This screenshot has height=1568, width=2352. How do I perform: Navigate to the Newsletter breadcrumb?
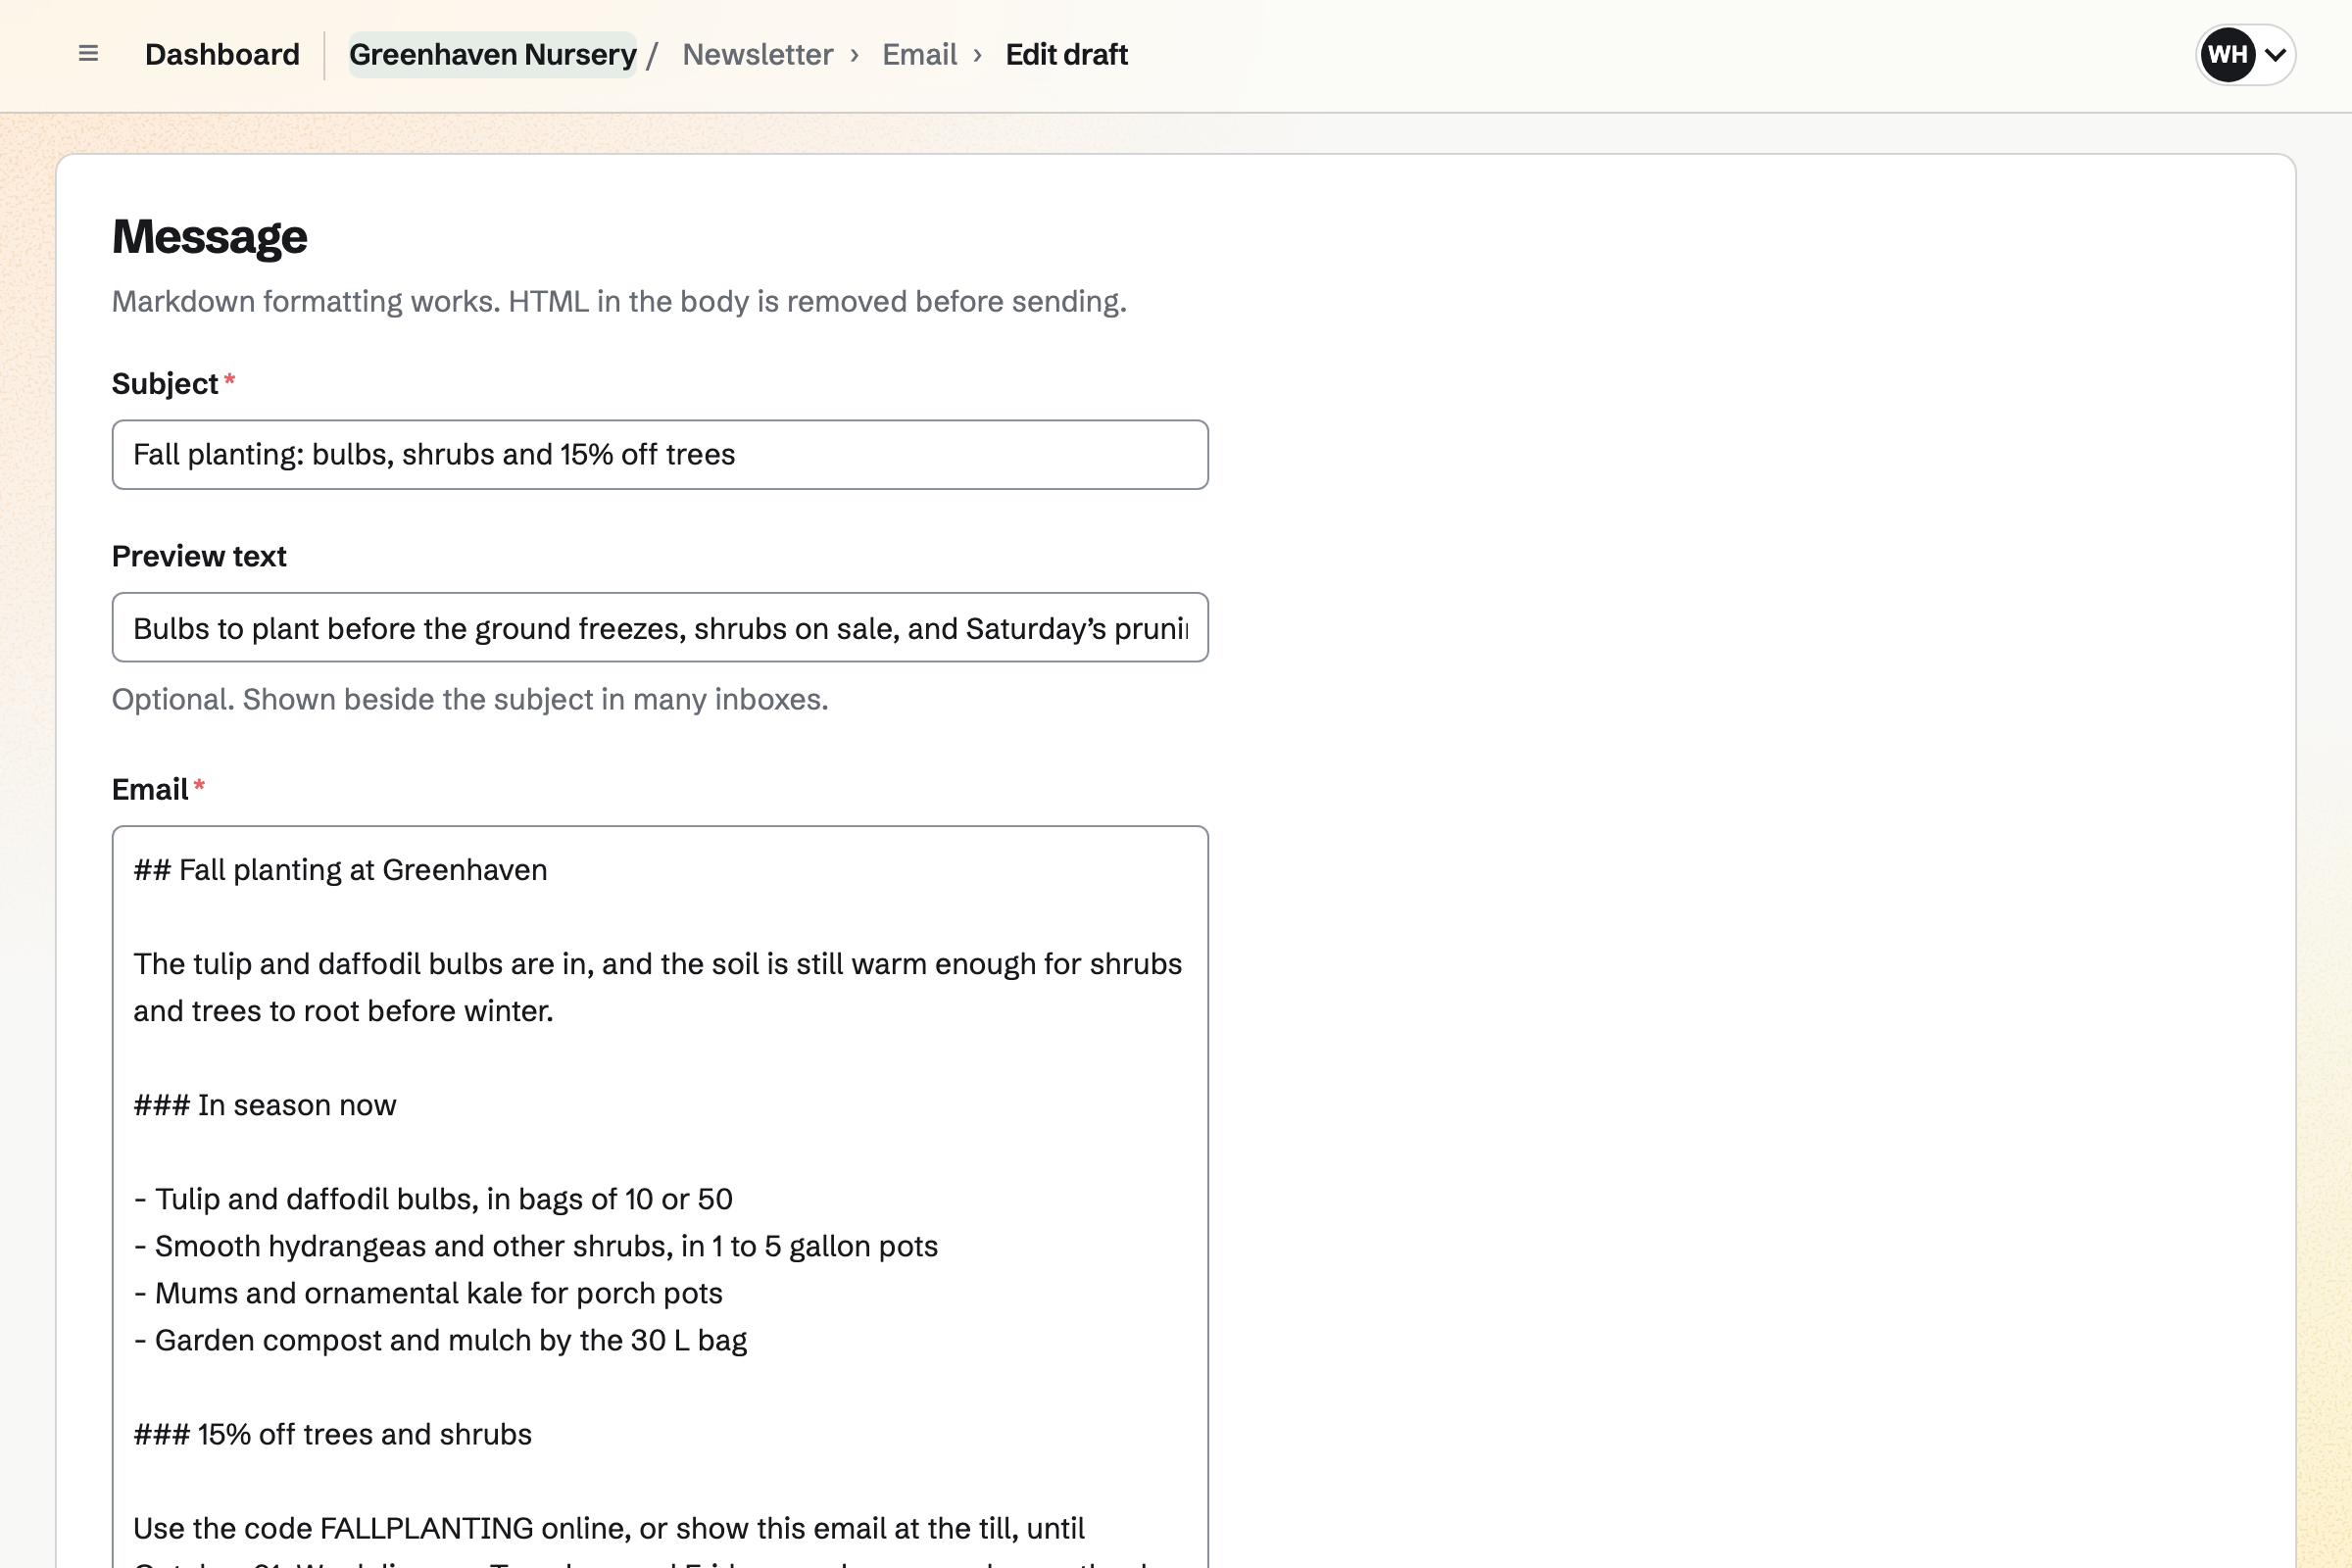(x=757, y=54)
